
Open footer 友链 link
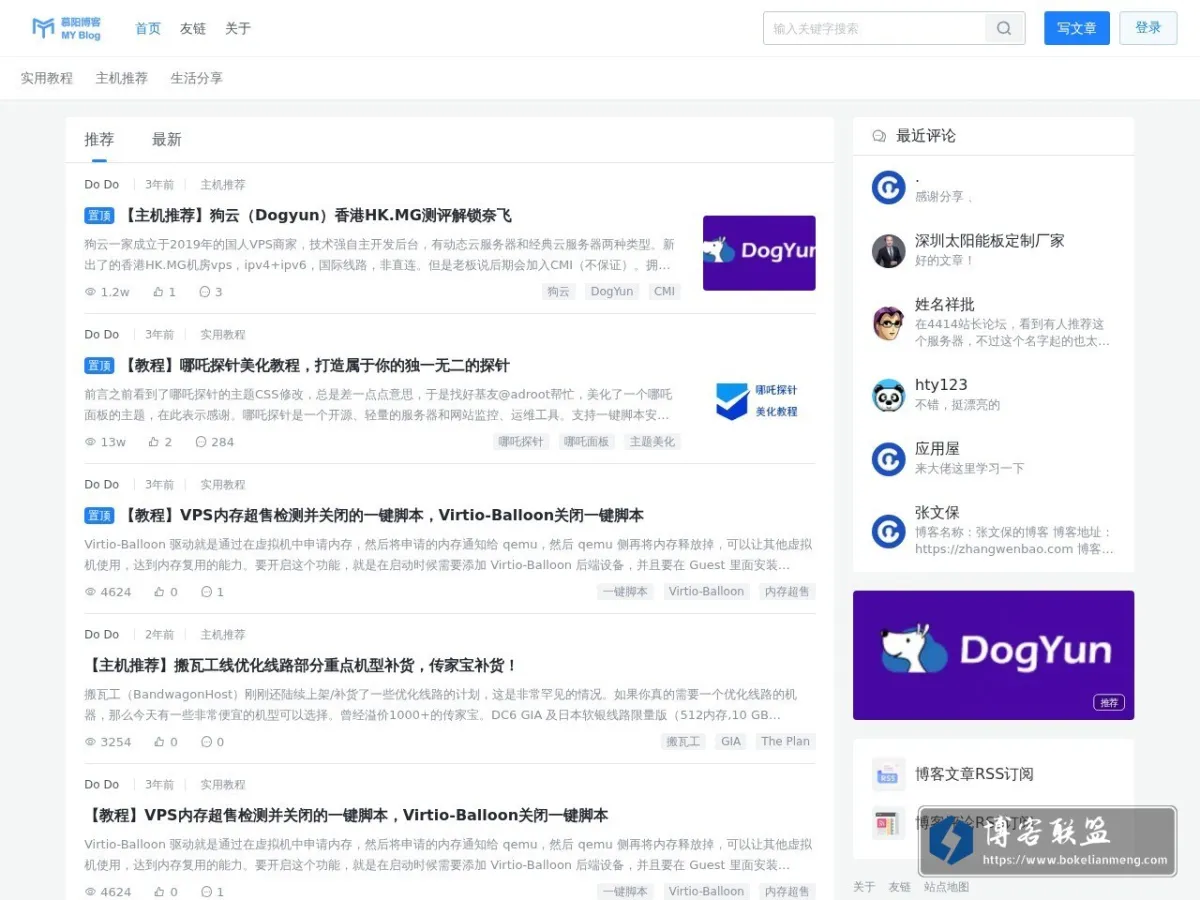pyautogui.click(x=899, y=887)
